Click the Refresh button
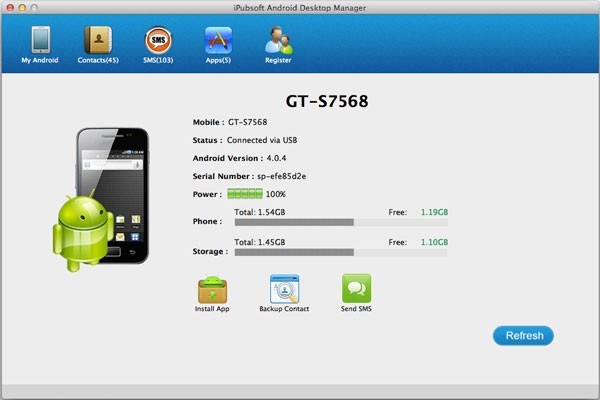 point(523,336)
